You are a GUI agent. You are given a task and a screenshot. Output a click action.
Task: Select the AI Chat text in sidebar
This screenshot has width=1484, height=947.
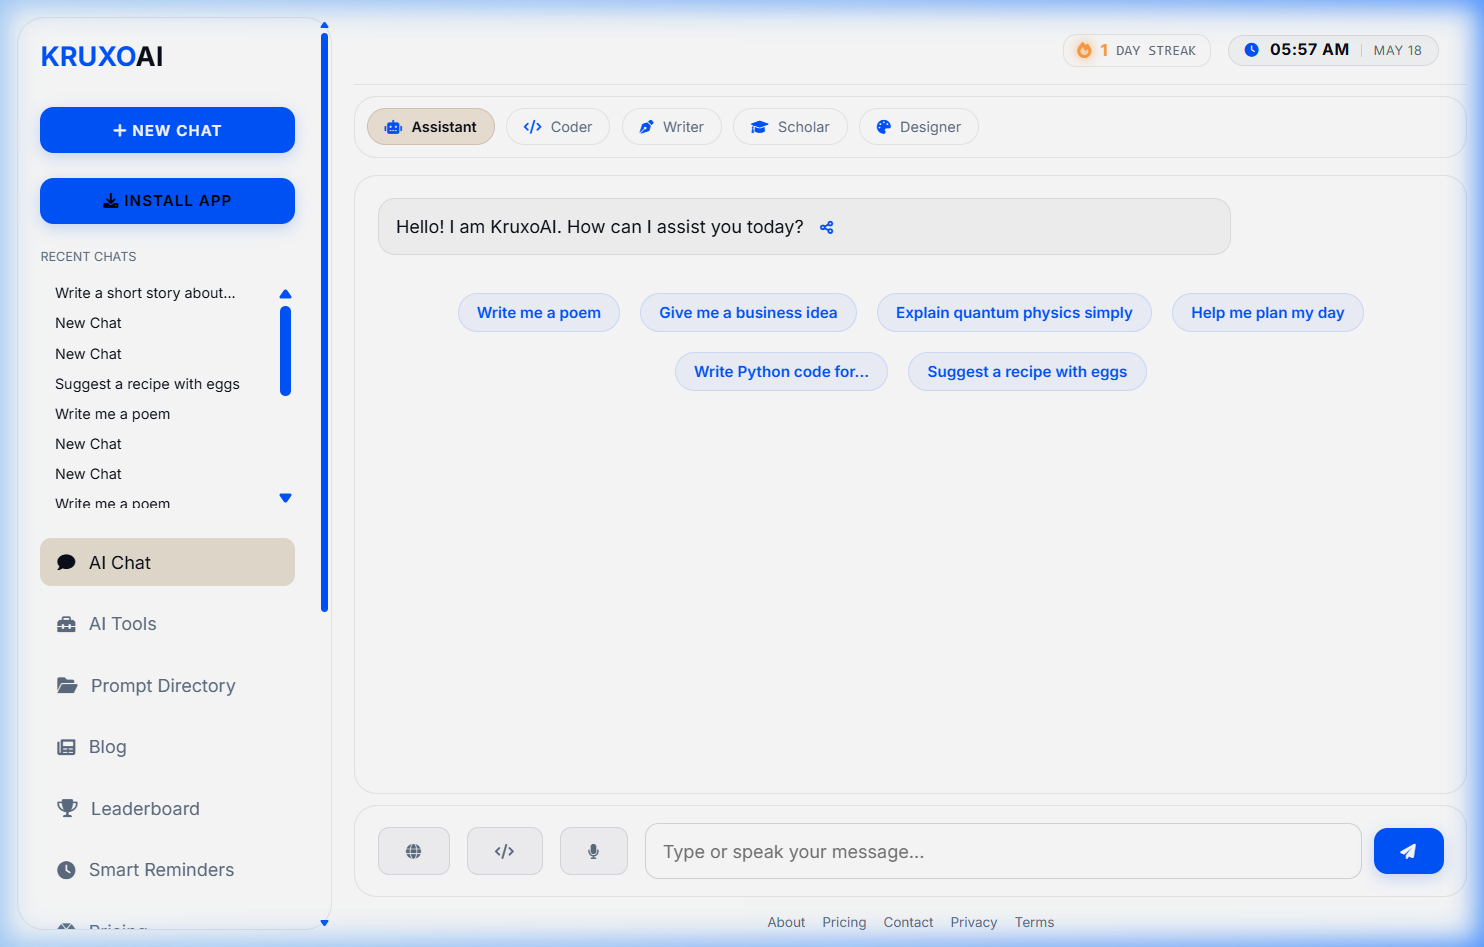coord(120,563)
